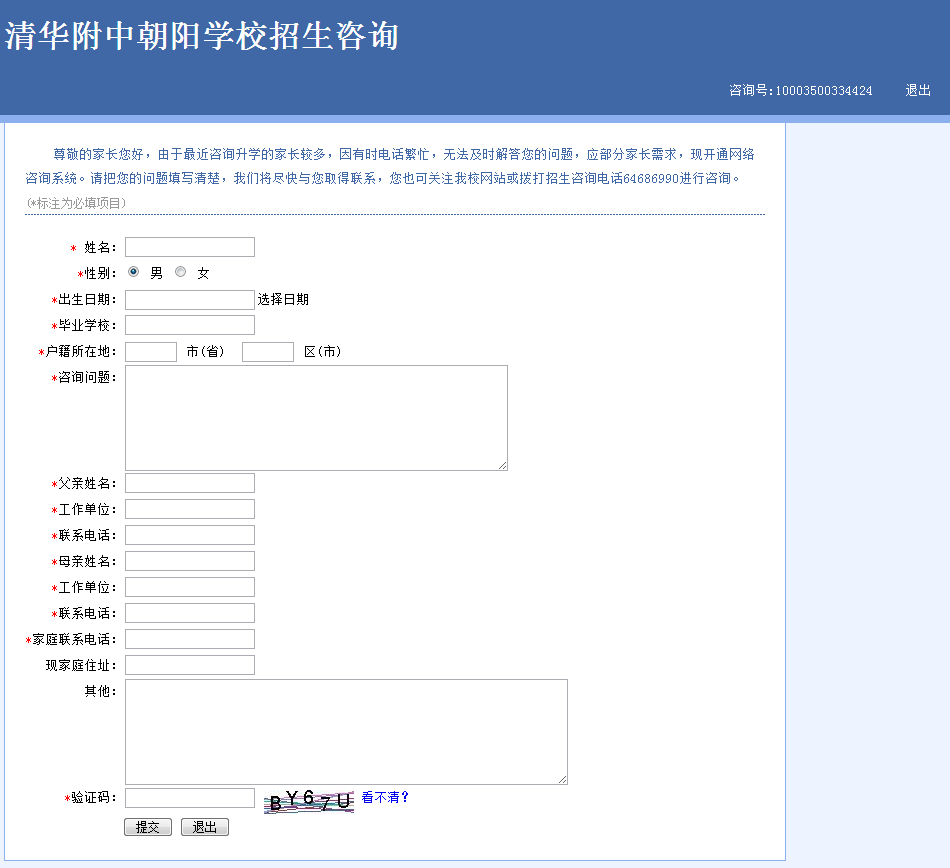950x868 pixels.
Task: Click the resize grip of 其他 textarea
Action: point(563,780)
